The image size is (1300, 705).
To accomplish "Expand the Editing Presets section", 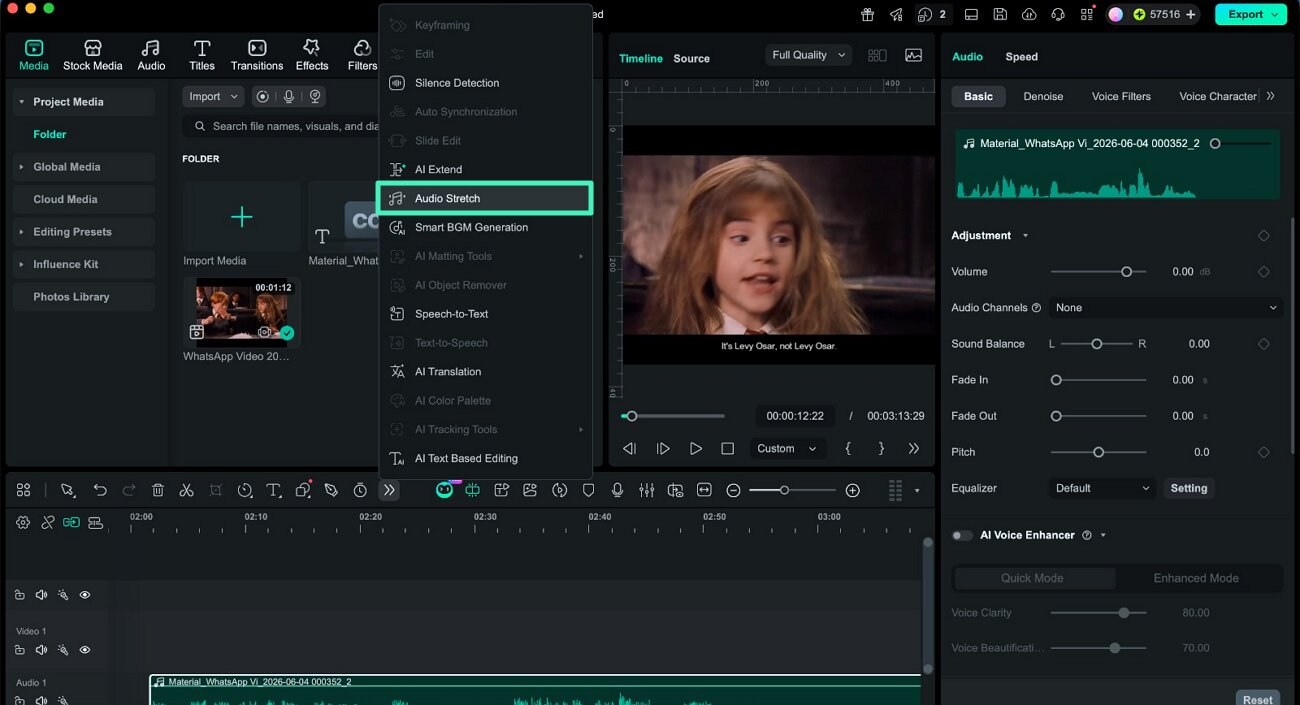I will tap(22, 232).
